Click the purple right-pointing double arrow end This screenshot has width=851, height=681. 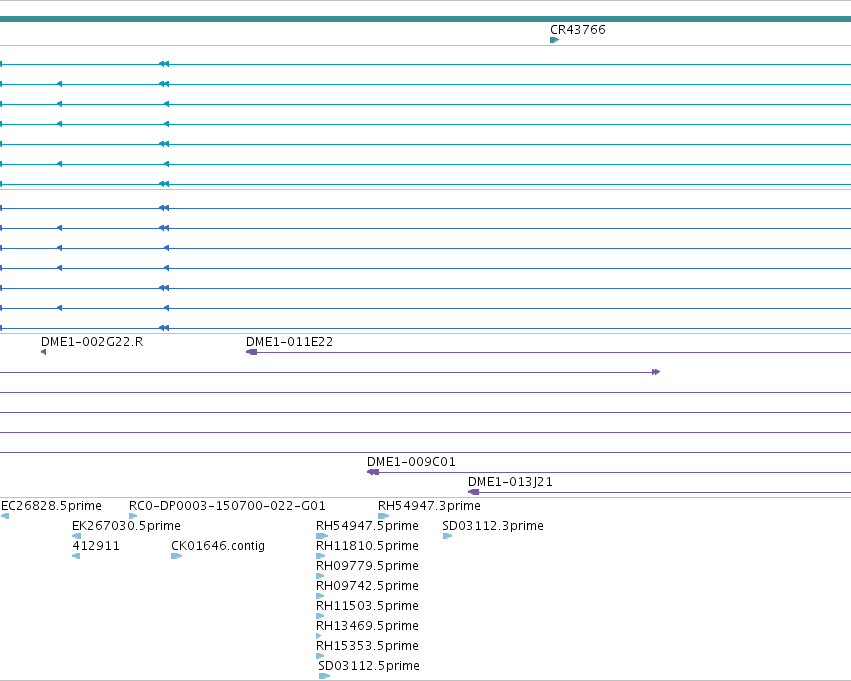tap(656, 372)
